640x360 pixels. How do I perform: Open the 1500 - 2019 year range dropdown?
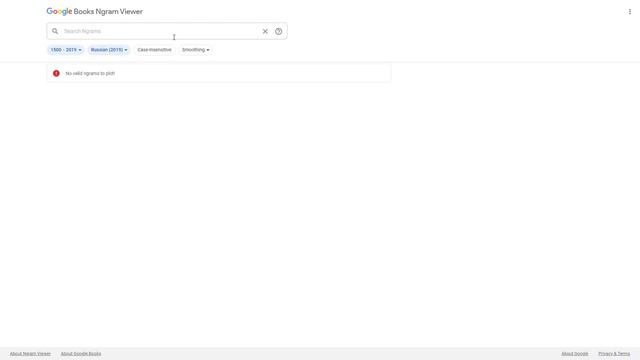pyautogui.click(x=66, y=50)
